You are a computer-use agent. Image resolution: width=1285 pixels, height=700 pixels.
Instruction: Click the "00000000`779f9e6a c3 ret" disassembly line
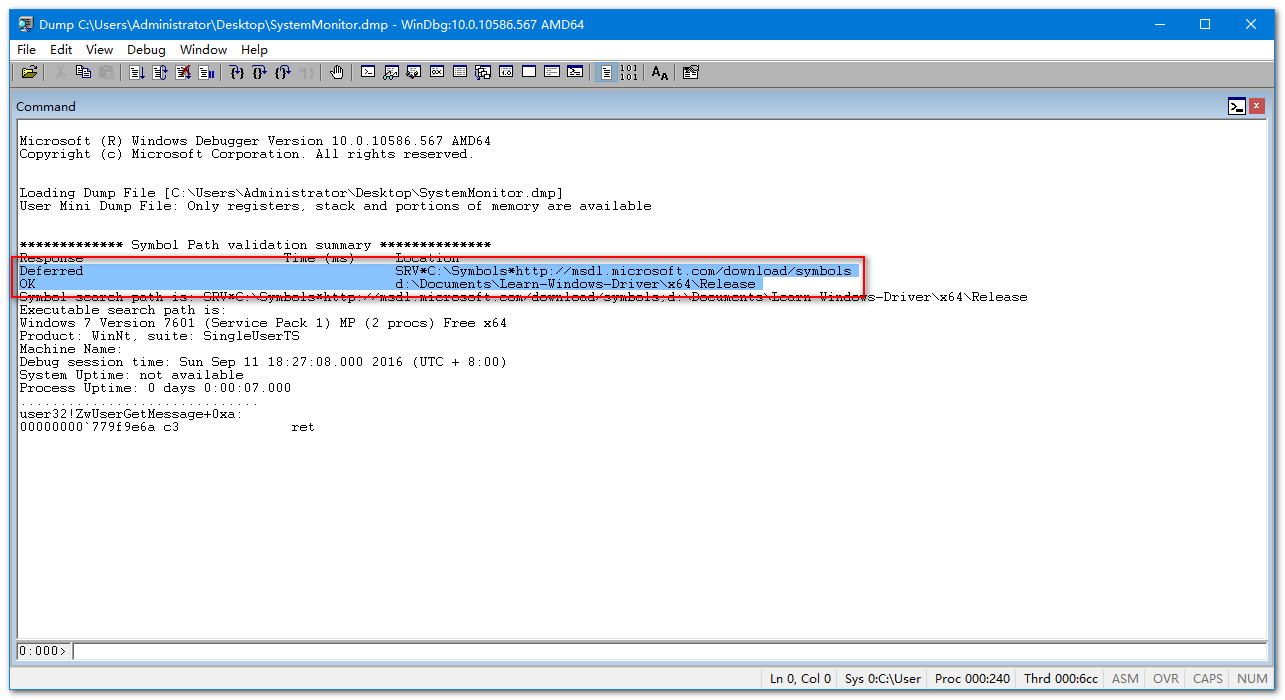(x=167, y=427)
